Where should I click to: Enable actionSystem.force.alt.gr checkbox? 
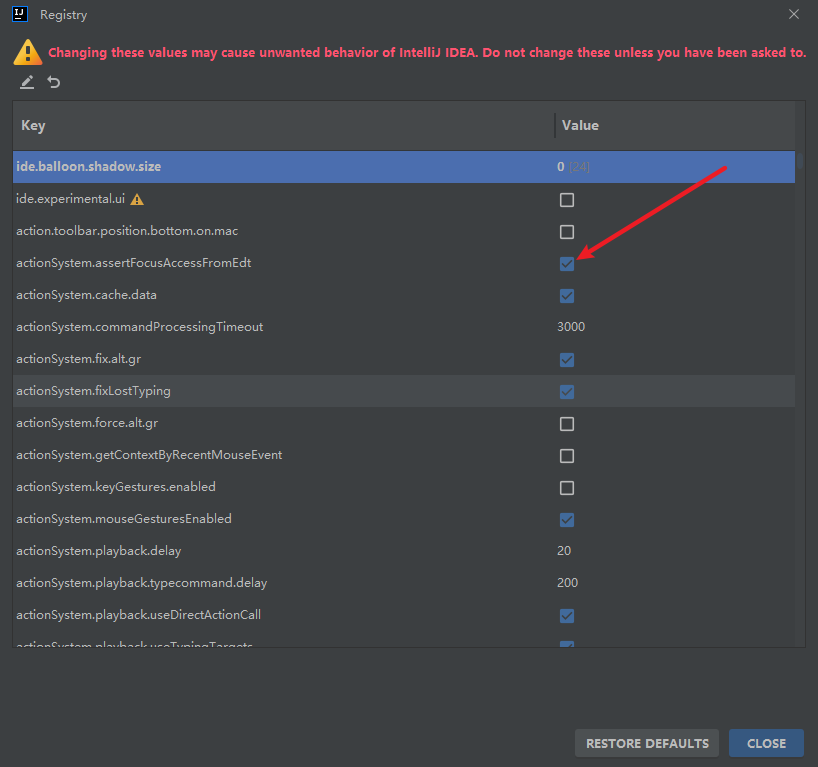click(567, 424)
